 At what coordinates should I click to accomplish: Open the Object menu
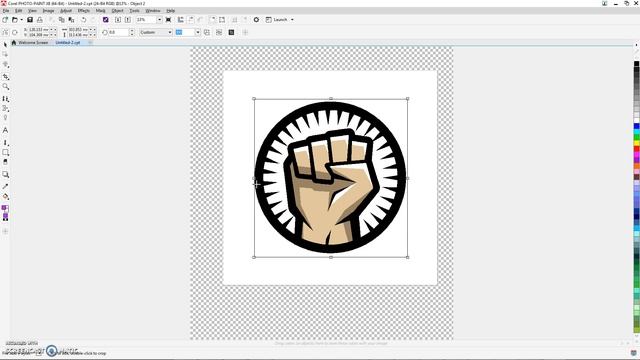(117, 11)
